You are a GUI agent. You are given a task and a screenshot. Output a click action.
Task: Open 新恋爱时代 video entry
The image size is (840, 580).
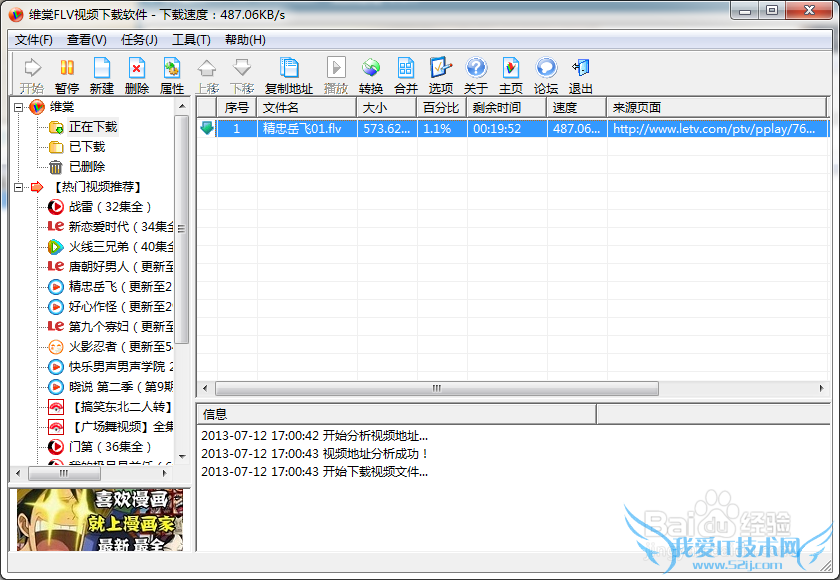[121, 227]
